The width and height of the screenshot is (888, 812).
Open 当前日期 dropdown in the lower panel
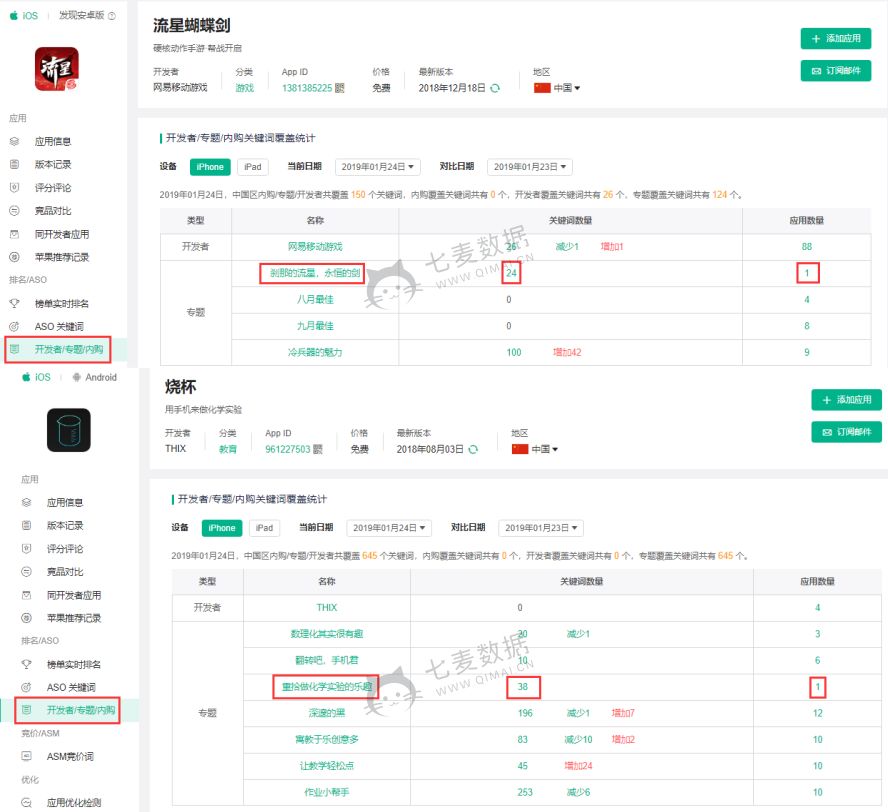[389, 528]
